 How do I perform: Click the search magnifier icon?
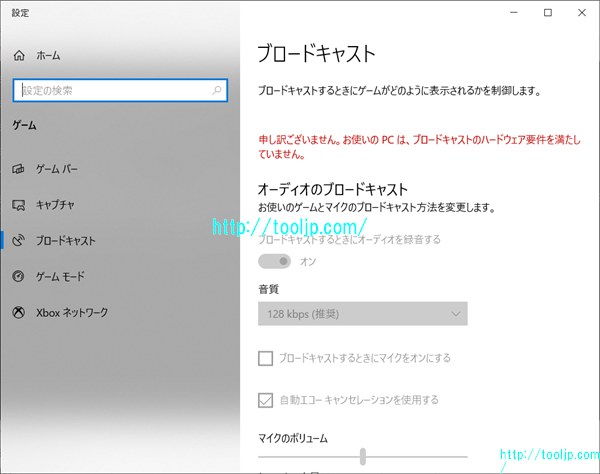217,90
